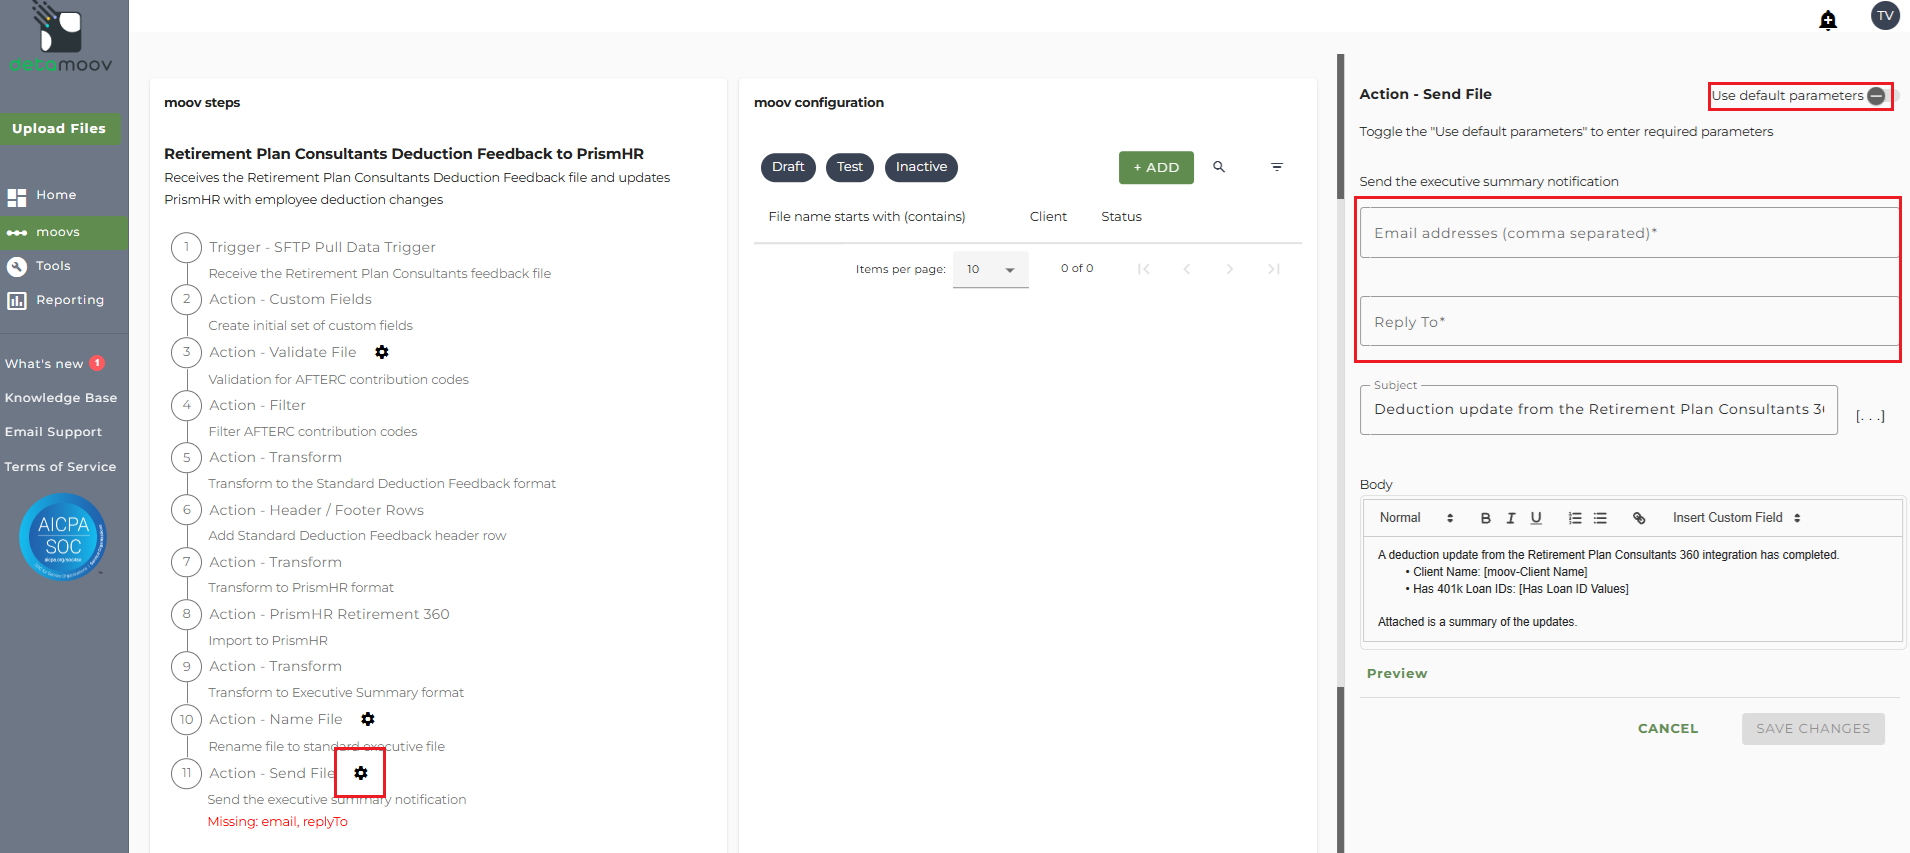Open What's new in the sidebar
Screen dimensions: 1910x853
click(x=55, y=364)
